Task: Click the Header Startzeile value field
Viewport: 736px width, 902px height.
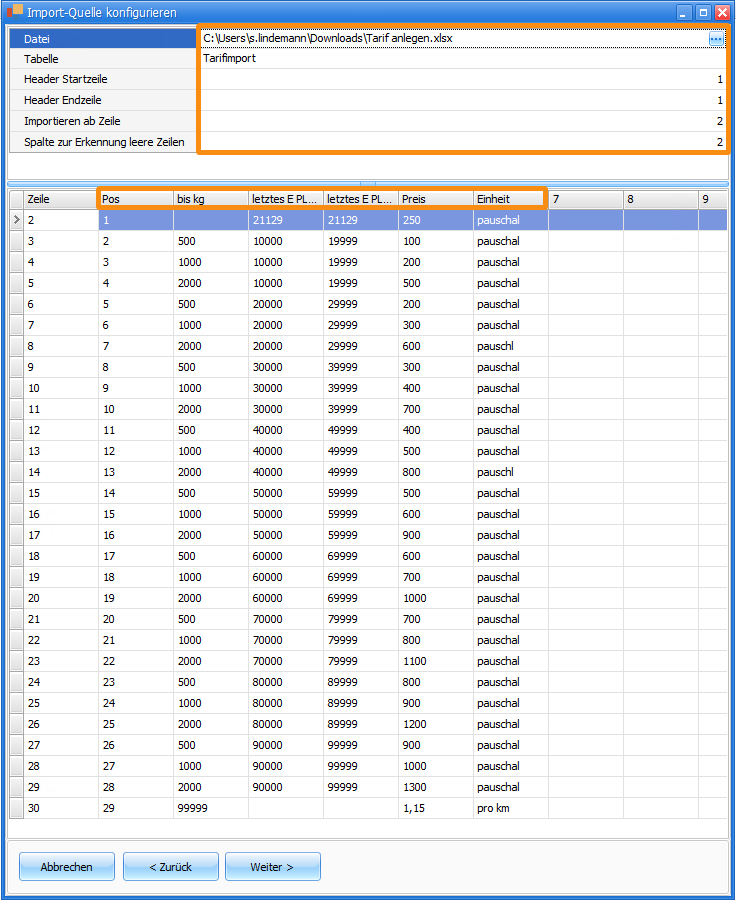Action: pyautogui.click(x=462, y=80)
